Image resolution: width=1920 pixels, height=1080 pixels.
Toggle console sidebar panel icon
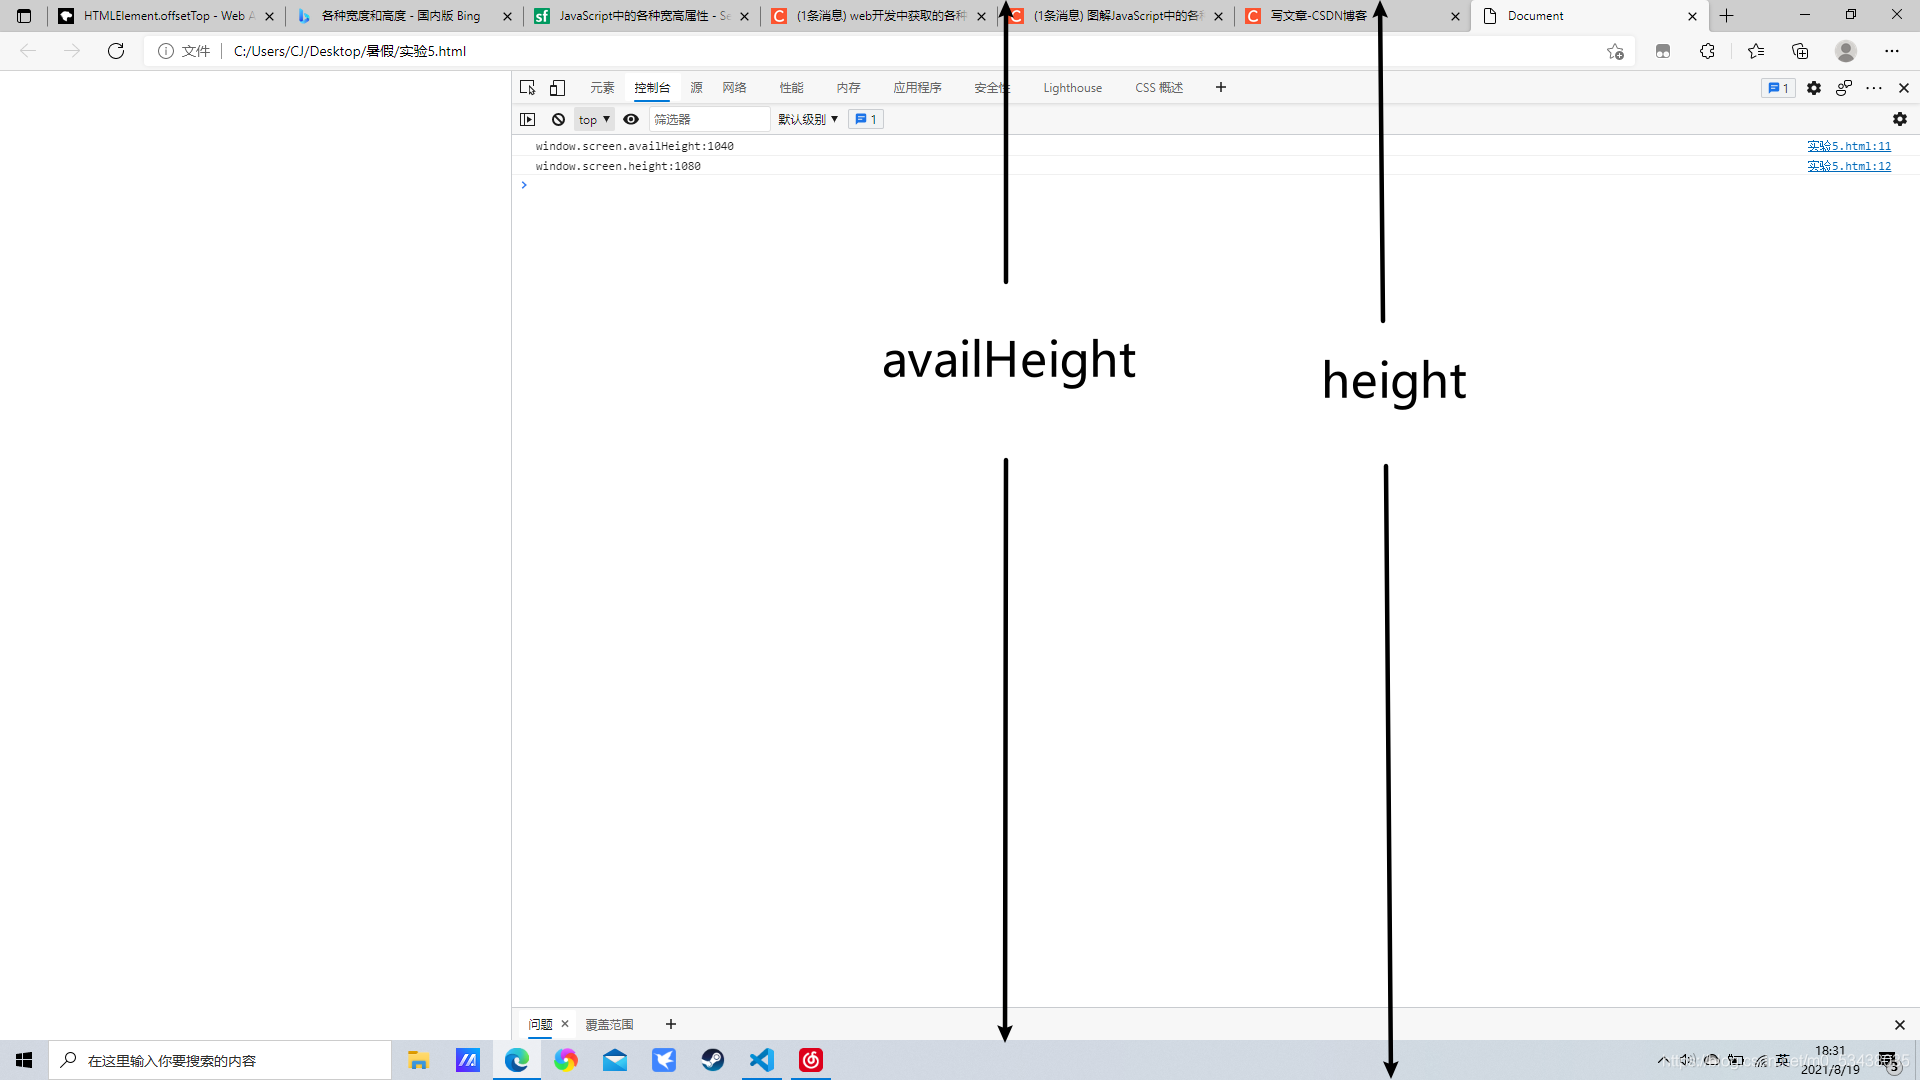[528, 119]
